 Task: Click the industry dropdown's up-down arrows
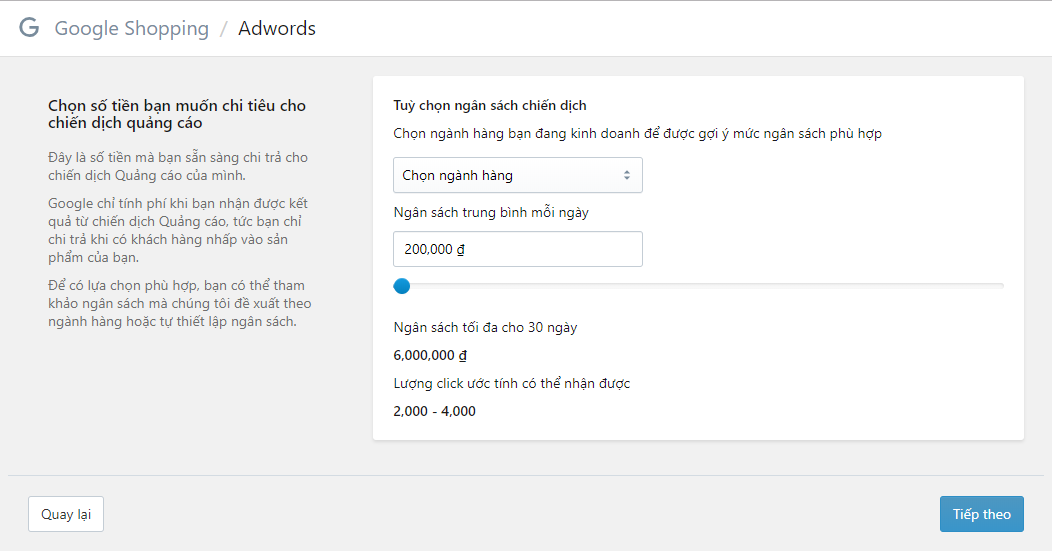tap(627, 175)
